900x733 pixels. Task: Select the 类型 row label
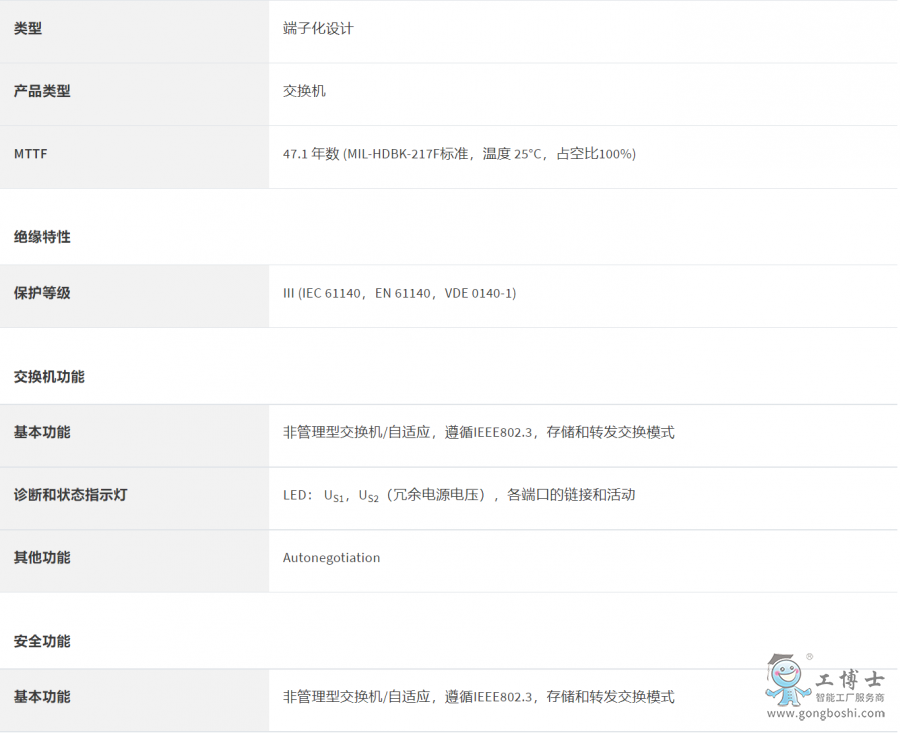[28, 29]
